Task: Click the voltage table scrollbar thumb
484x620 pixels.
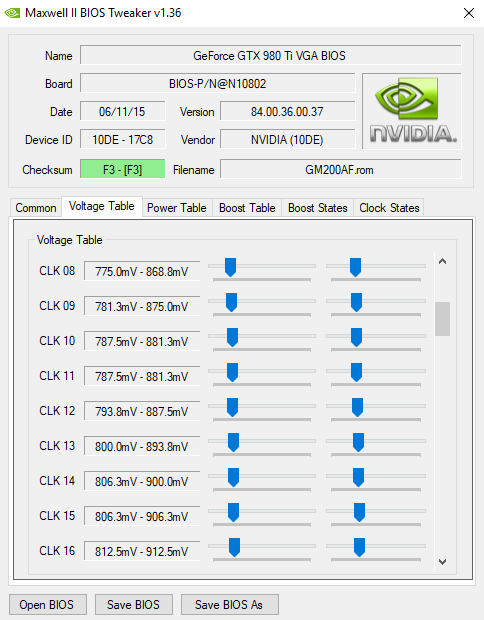Action: coord(442,319)
